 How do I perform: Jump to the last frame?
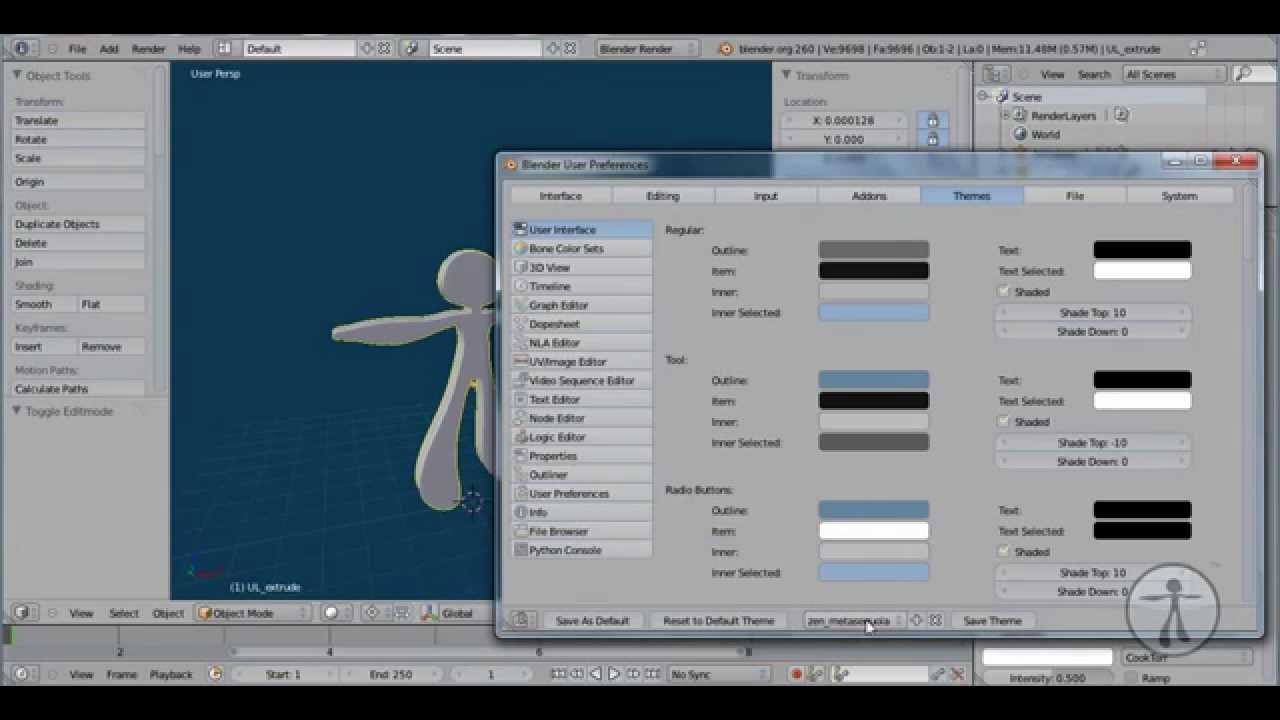[x=650, y=674]
